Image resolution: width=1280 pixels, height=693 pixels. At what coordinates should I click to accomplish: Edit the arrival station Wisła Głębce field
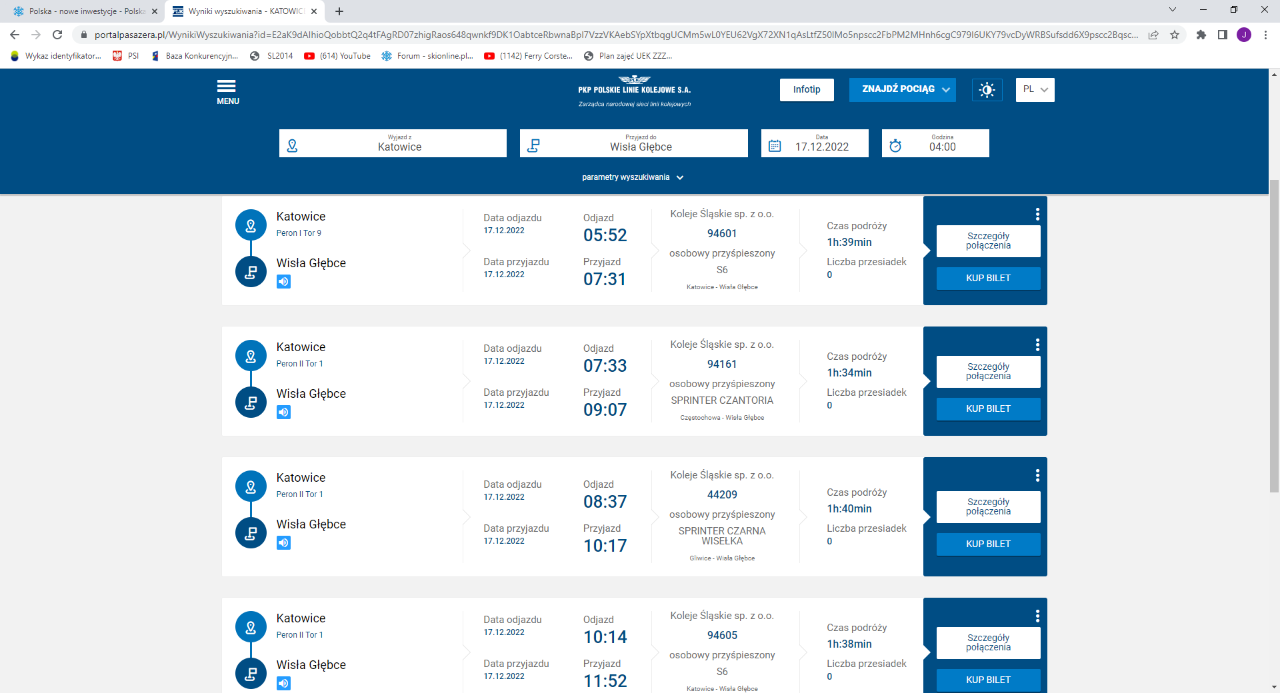pos(634,143)
